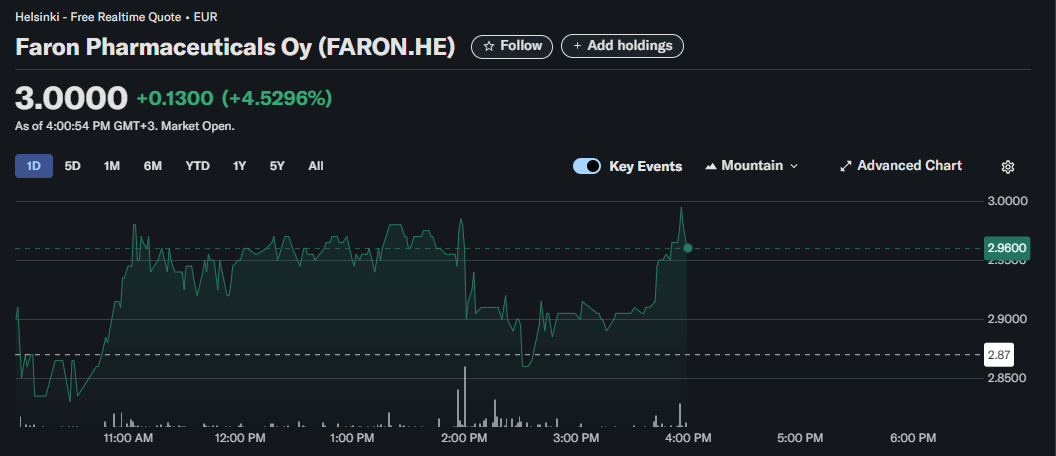Click the 2.9600 current price tag
The width and height of the screenshot is (1056, 456).
click(x=1007, y=248)
